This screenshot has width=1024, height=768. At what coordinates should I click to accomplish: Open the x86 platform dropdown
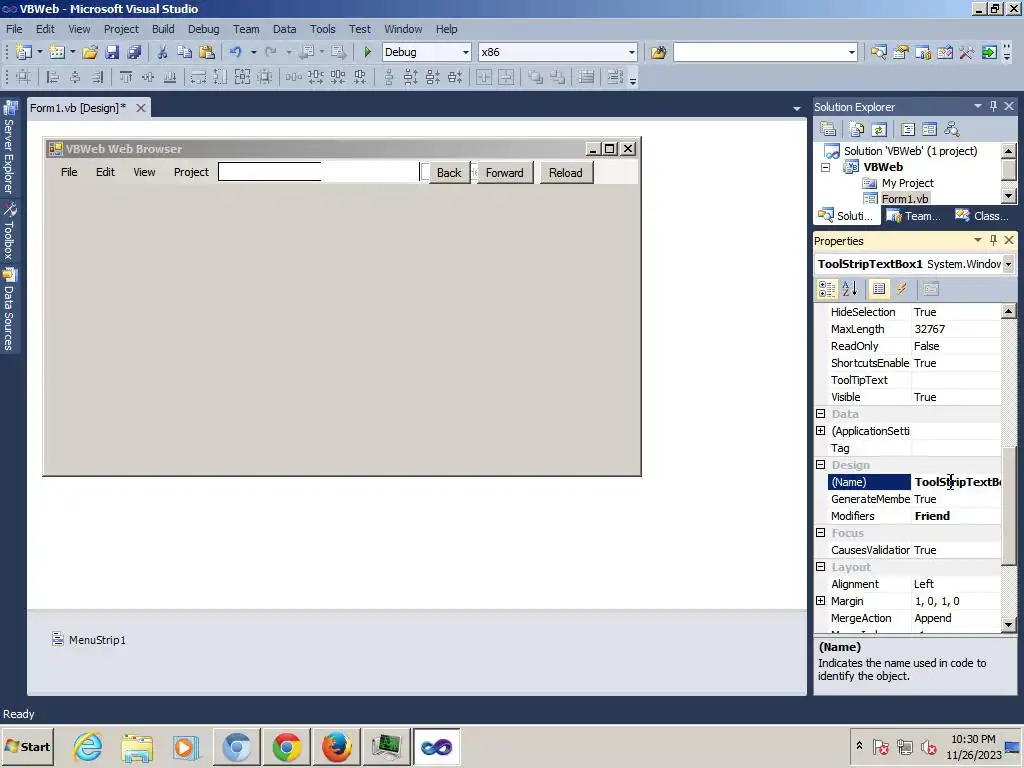click(x=632, y=52)
